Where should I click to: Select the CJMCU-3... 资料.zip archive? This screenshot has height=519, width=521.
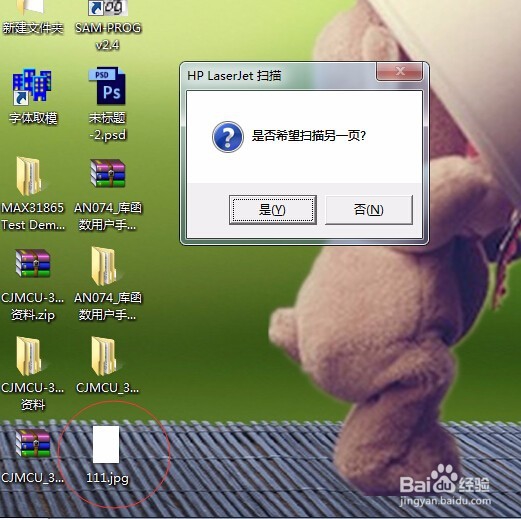click(32, 285)
